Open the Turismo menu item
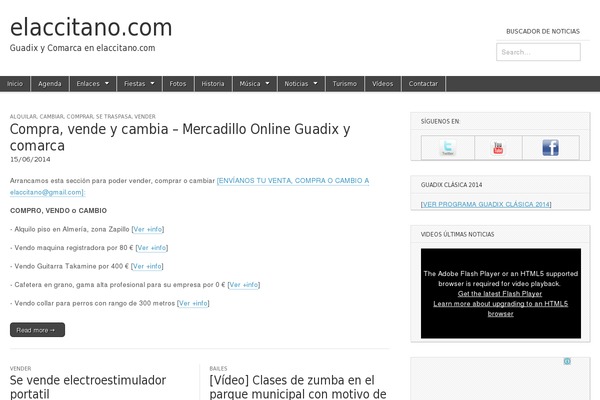This screenshot has width=600, height=400. point(344,83)
